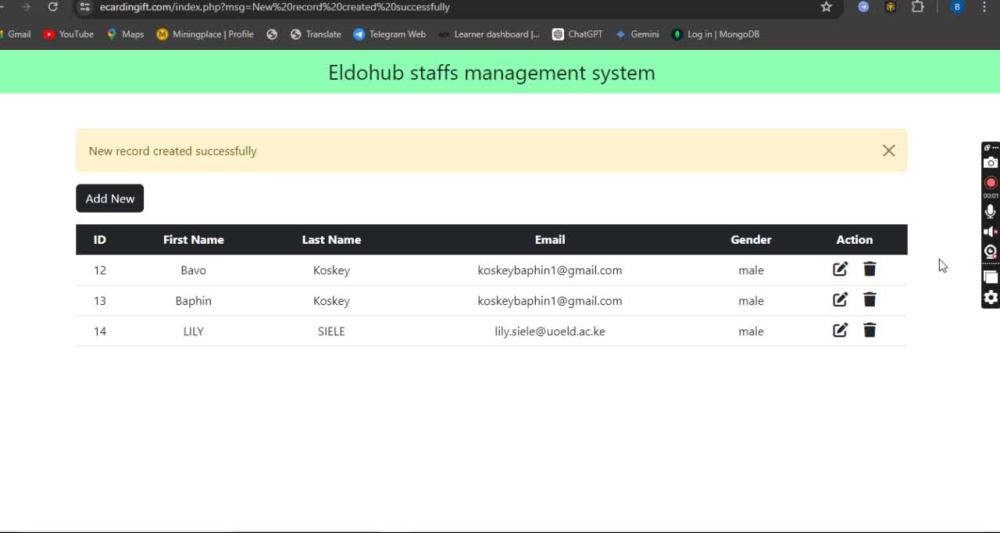Click the ID cell '13'
The width and height of the screenshot is (1000, 533).
click(x=99, y=301)
